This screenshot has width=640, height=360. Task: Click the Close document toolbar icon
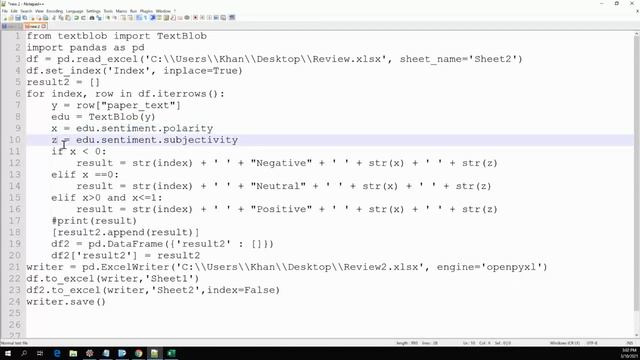[x=33, y=18]
